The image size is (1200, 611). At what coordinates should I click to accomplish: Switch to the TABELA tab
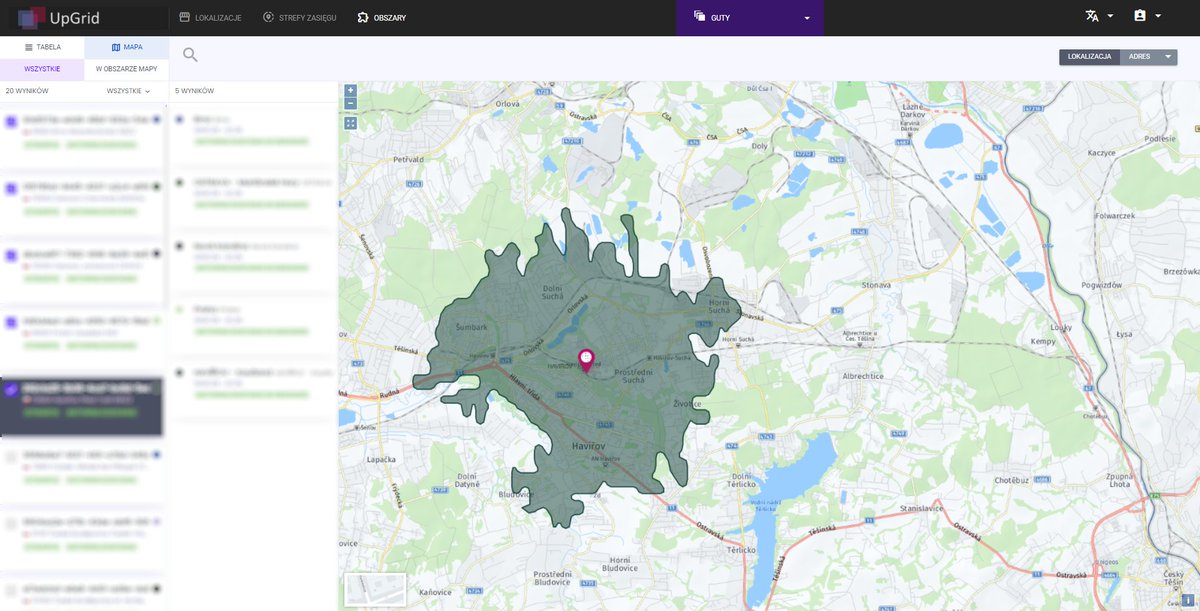(42, 47)
